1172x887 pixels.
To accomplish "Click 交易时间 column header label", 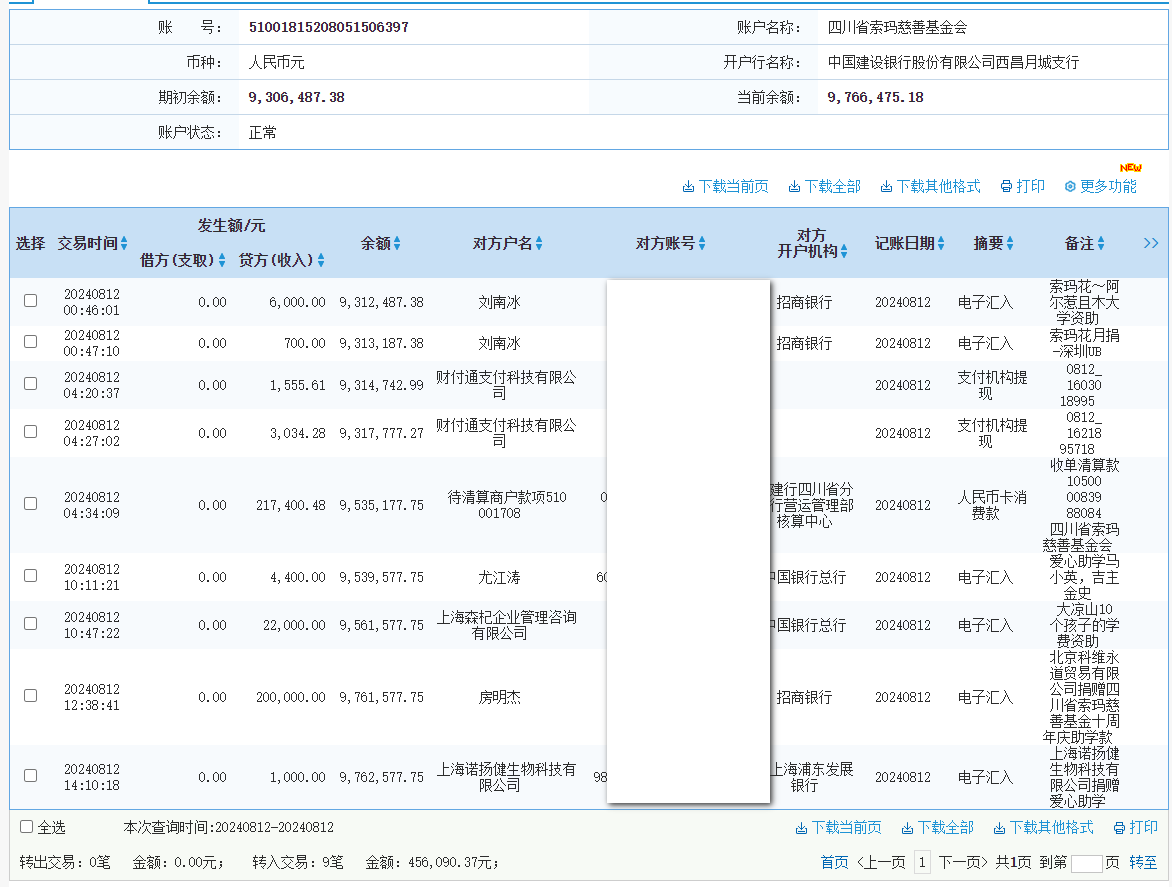I will pos(87,244).
